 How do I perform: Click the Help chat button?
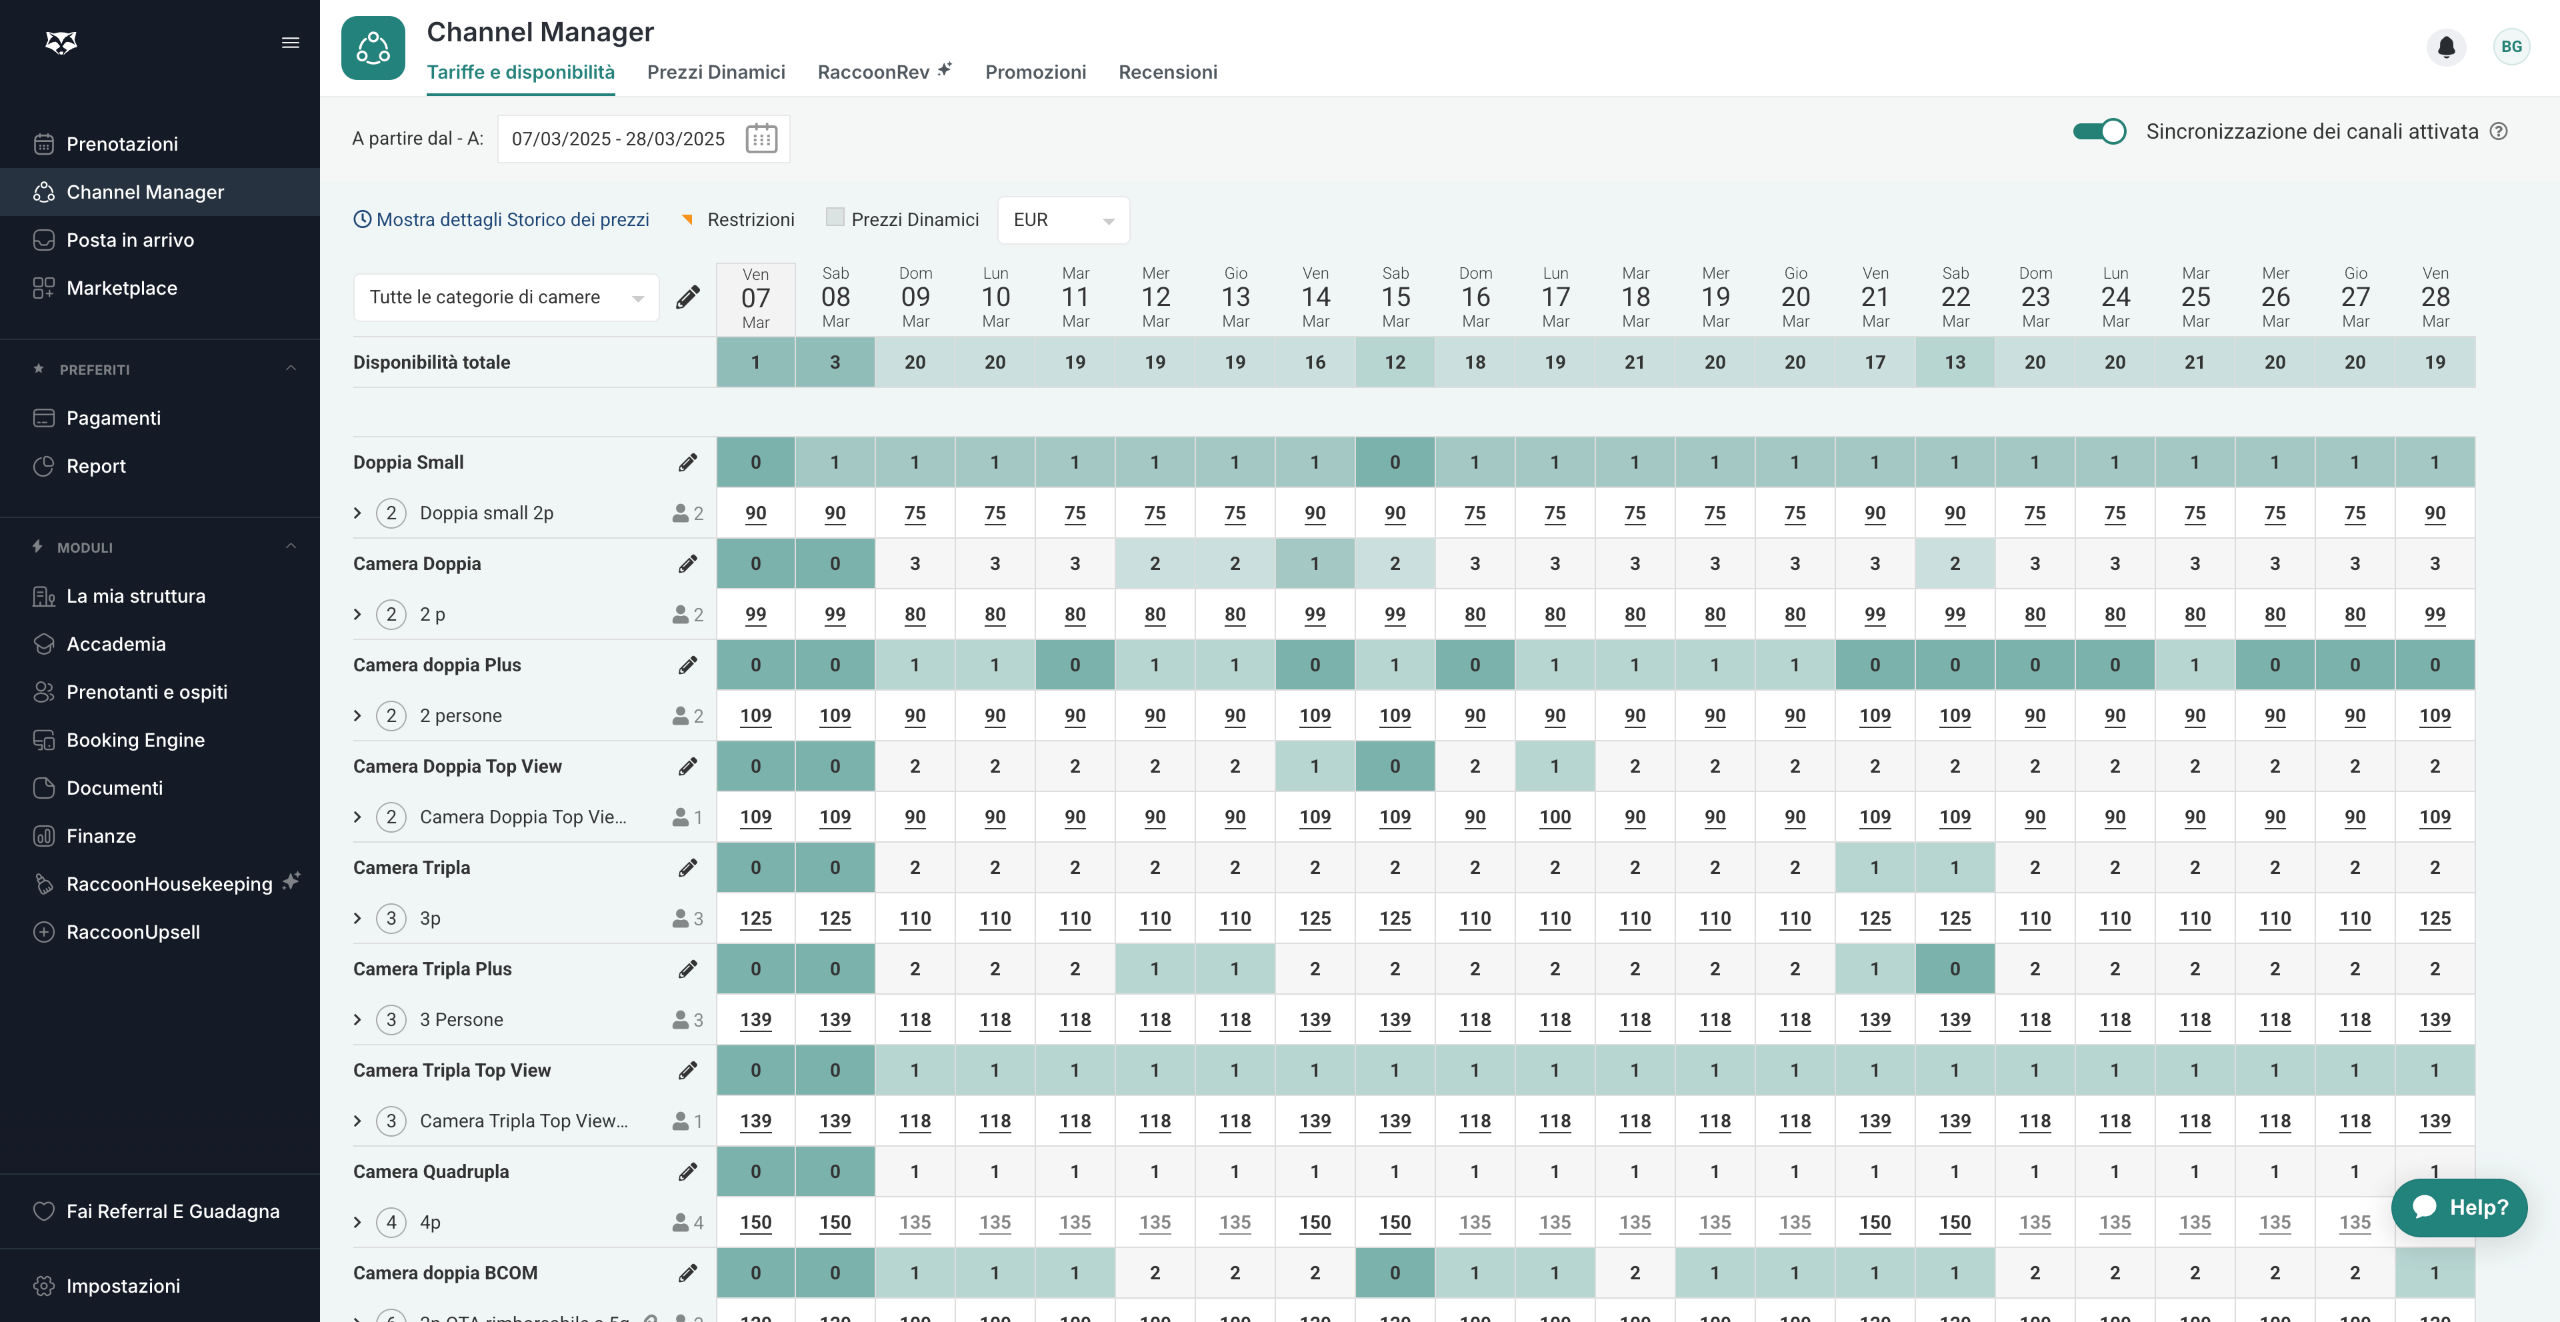point(2459,1207)
